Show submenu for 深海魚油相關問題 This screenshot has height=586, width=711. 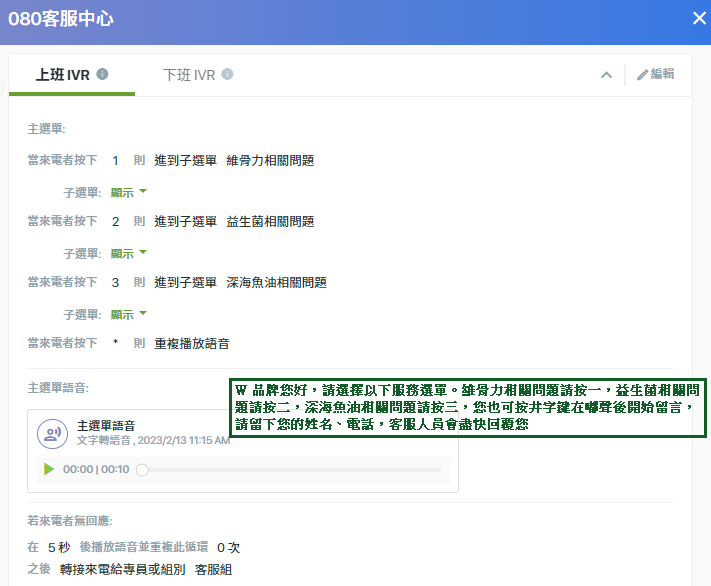point(129,314)
